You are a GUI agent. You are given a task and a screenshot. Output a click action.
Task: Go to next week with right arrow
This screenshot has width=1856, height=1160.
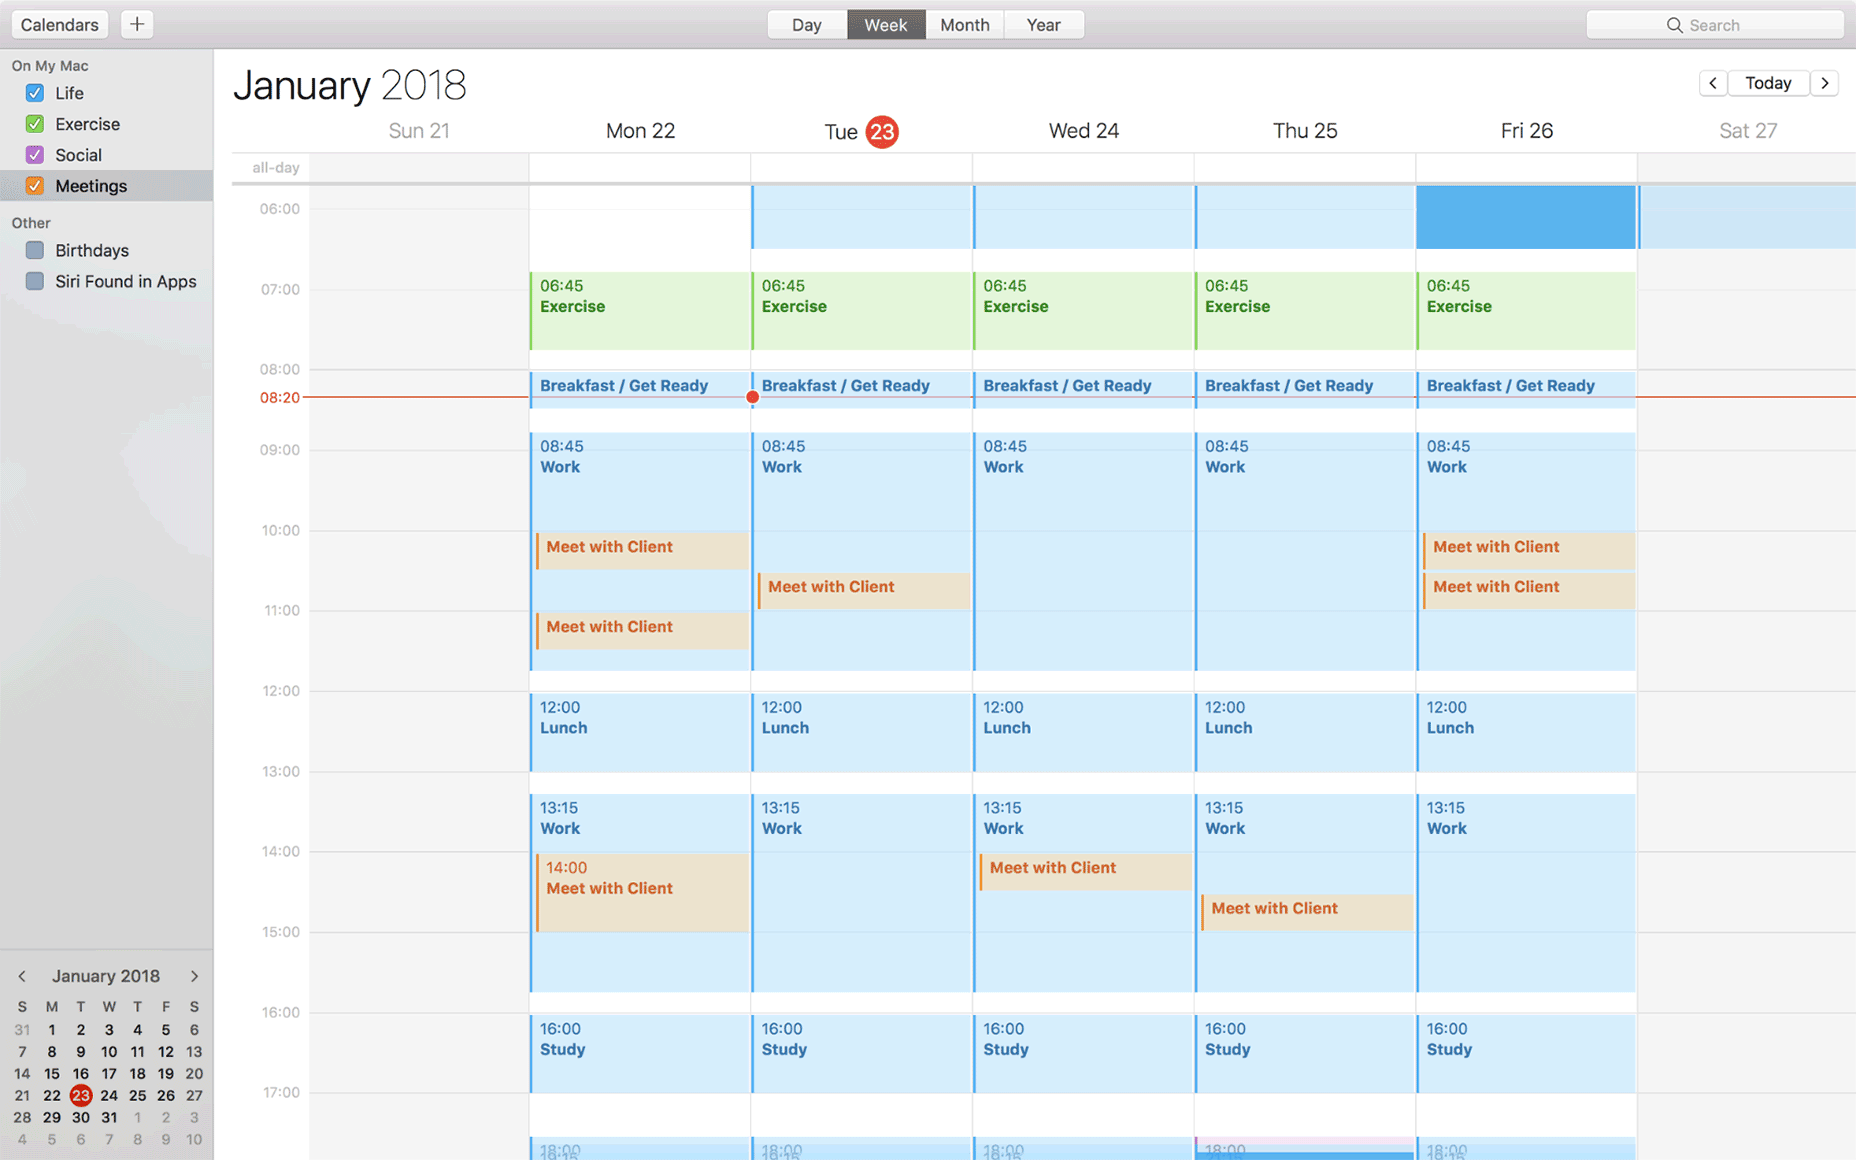pos(1825,83)
